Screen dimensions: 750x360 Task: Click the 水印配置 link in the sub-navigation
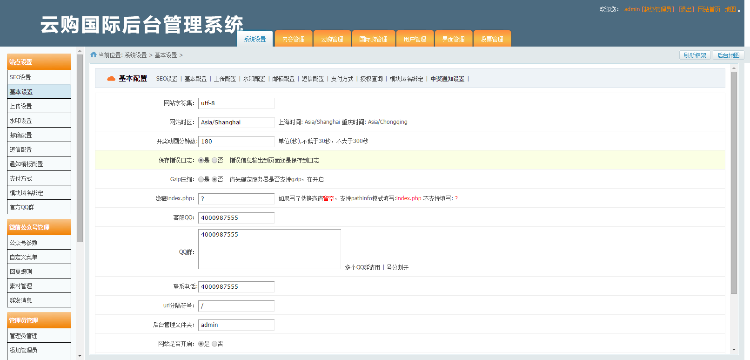[x=254, y=79]
